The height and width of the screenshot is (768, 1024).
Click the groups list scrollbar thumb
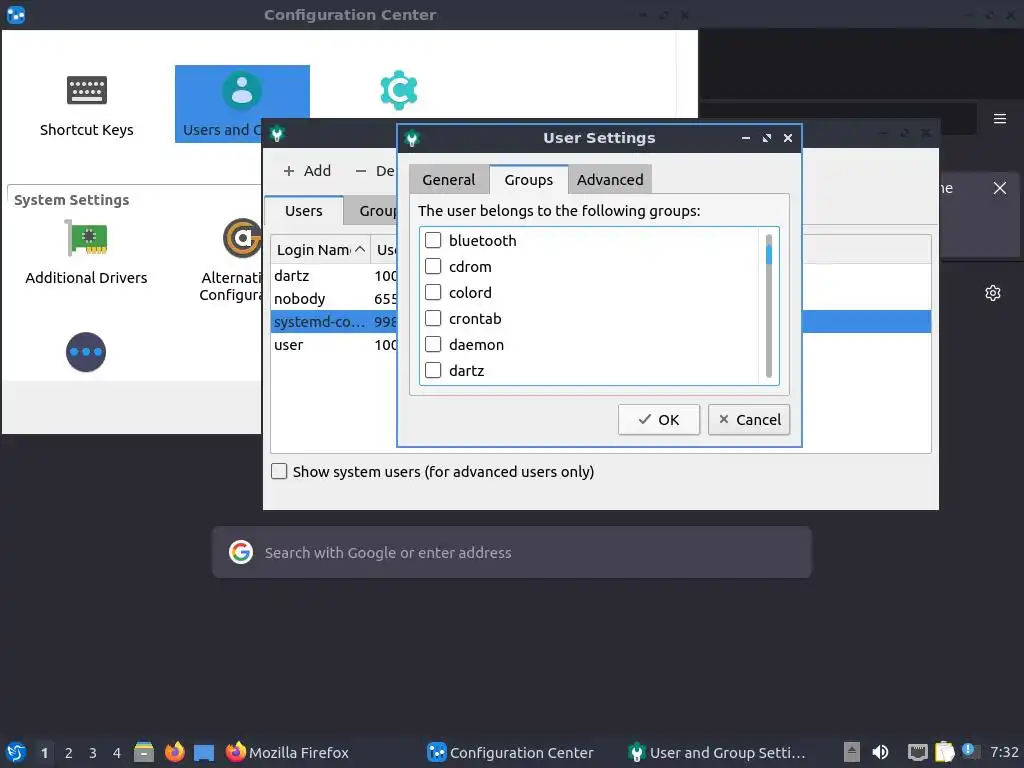tap(769, 255)
